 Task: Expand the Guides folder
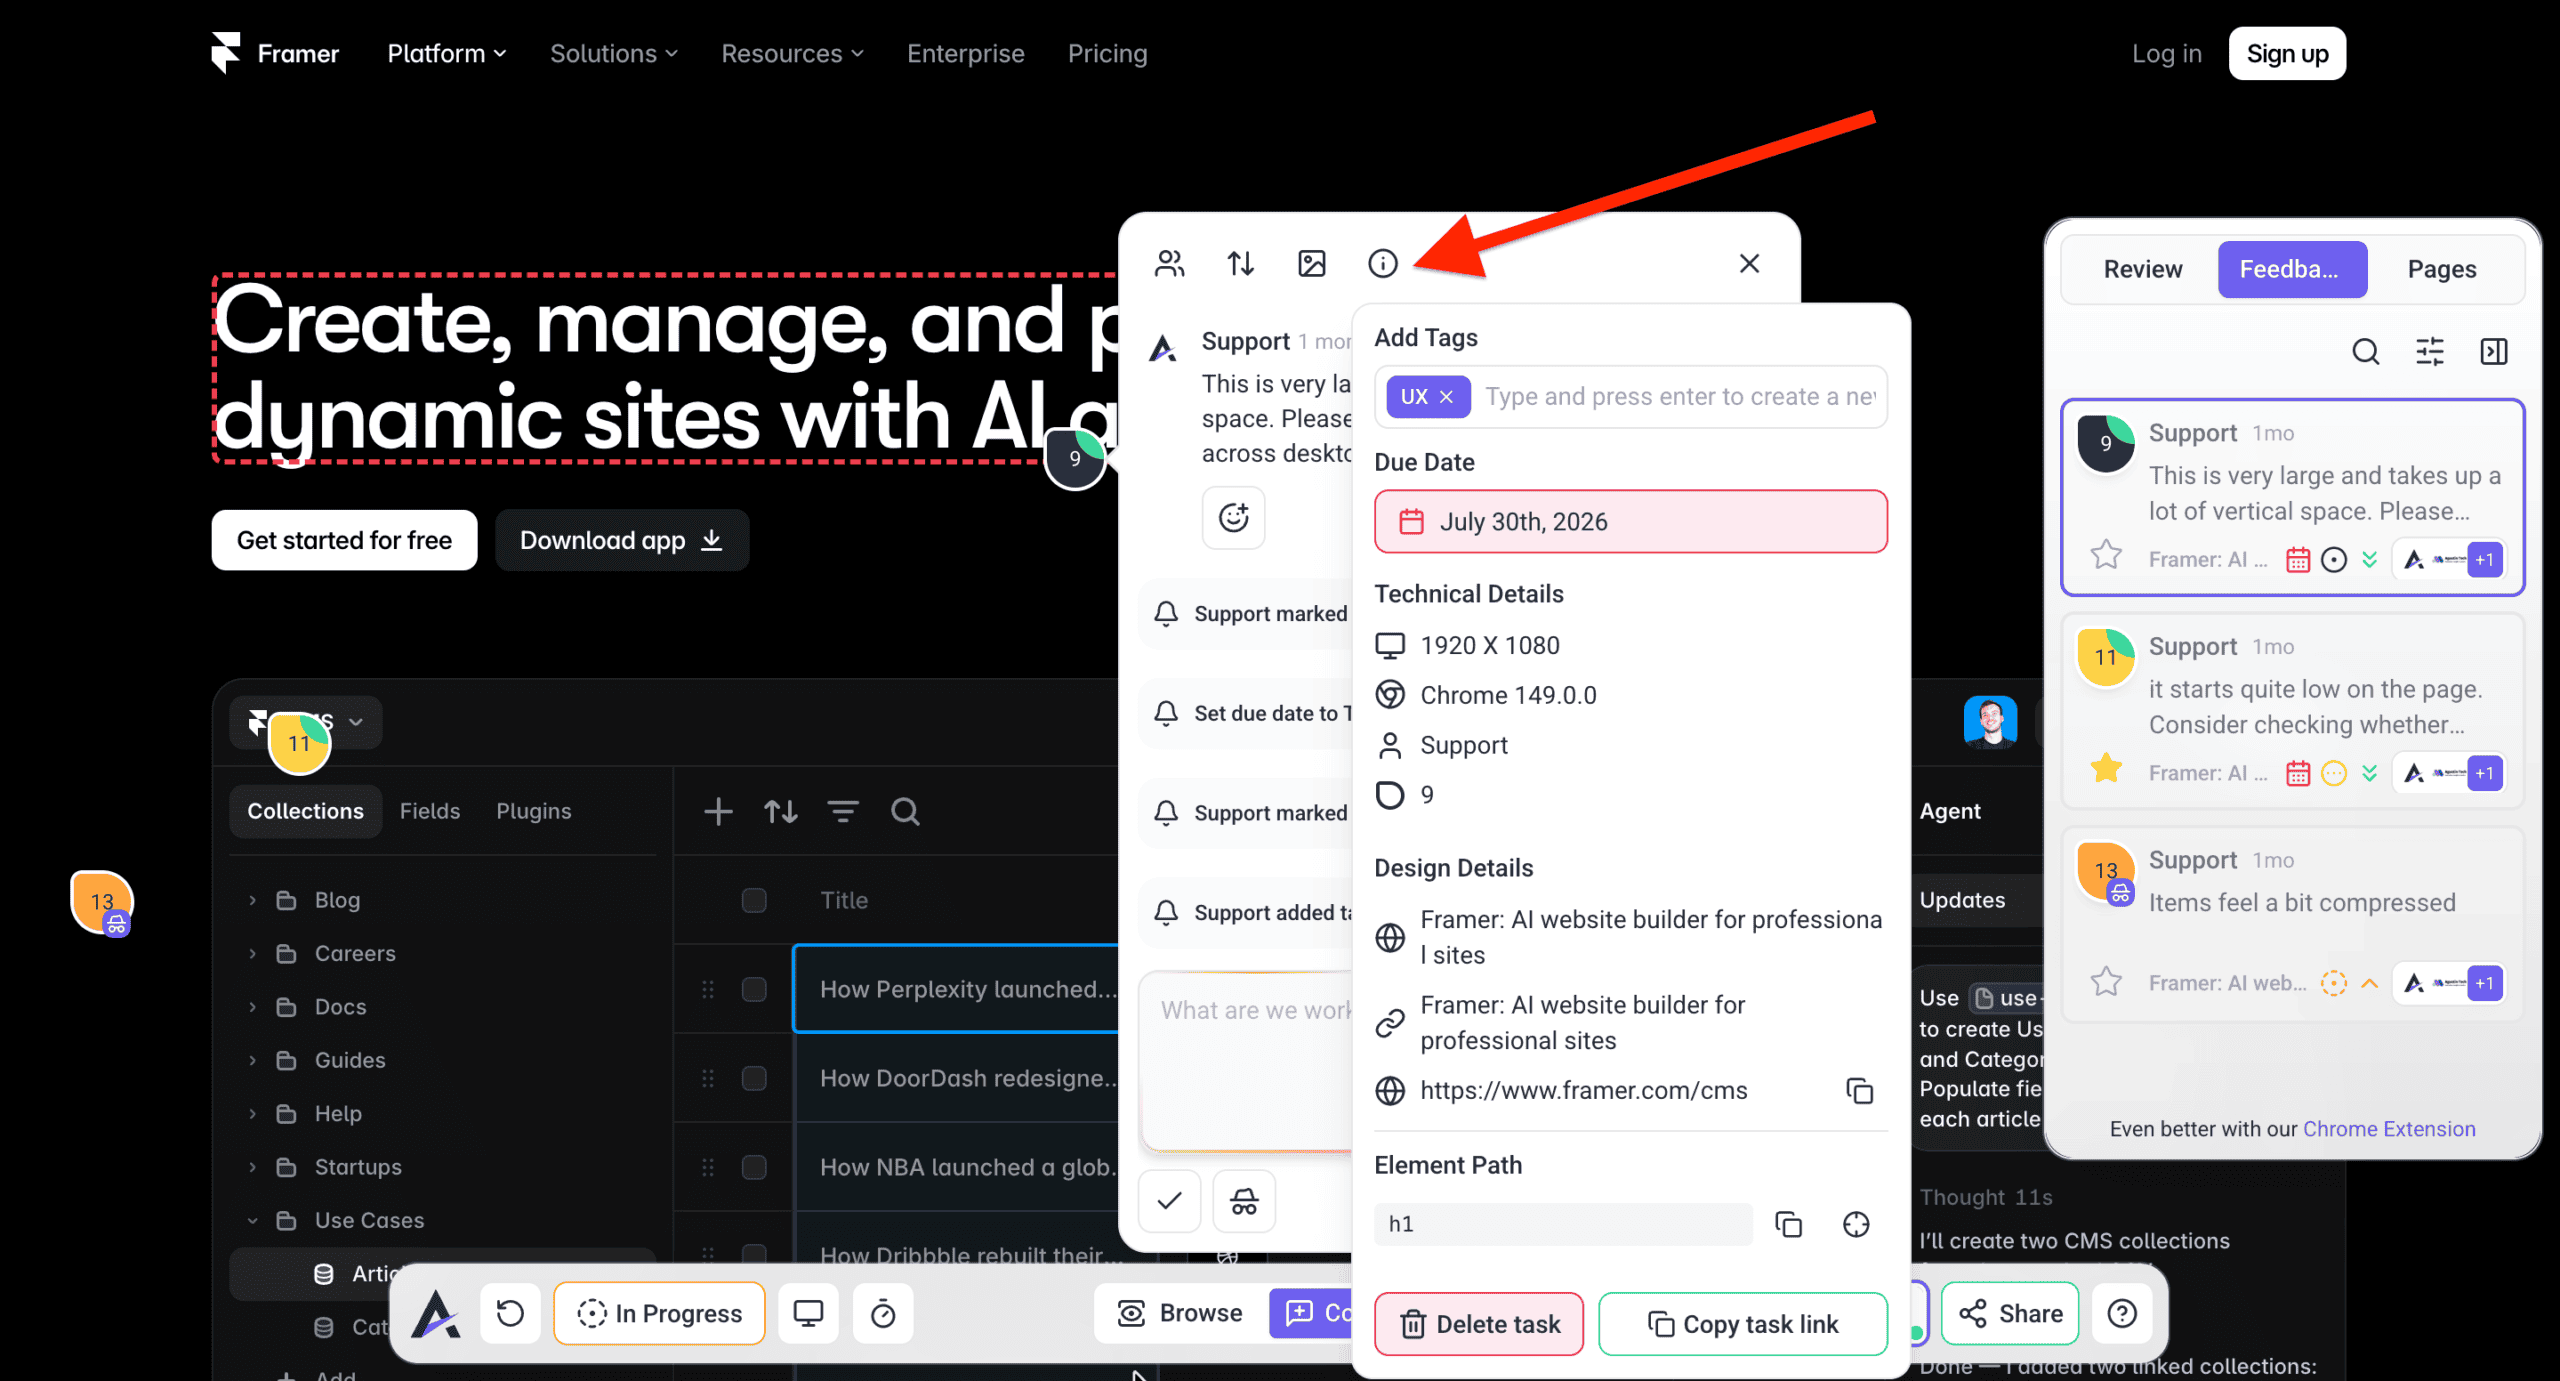click(x=252, y=1060)
